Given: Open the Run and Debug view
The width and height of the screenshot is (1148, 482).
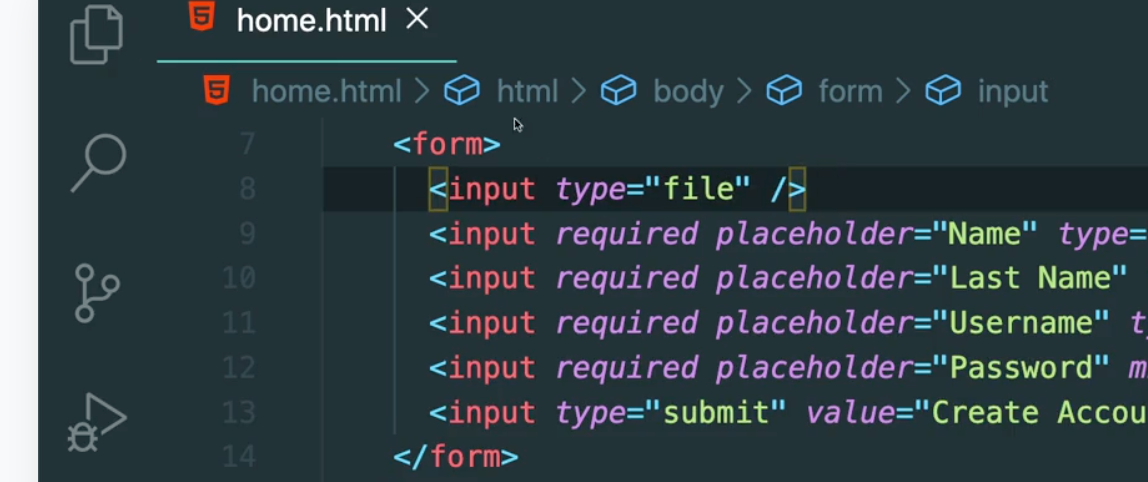Looking at the screenshot, I should click(x=96, y=423).
